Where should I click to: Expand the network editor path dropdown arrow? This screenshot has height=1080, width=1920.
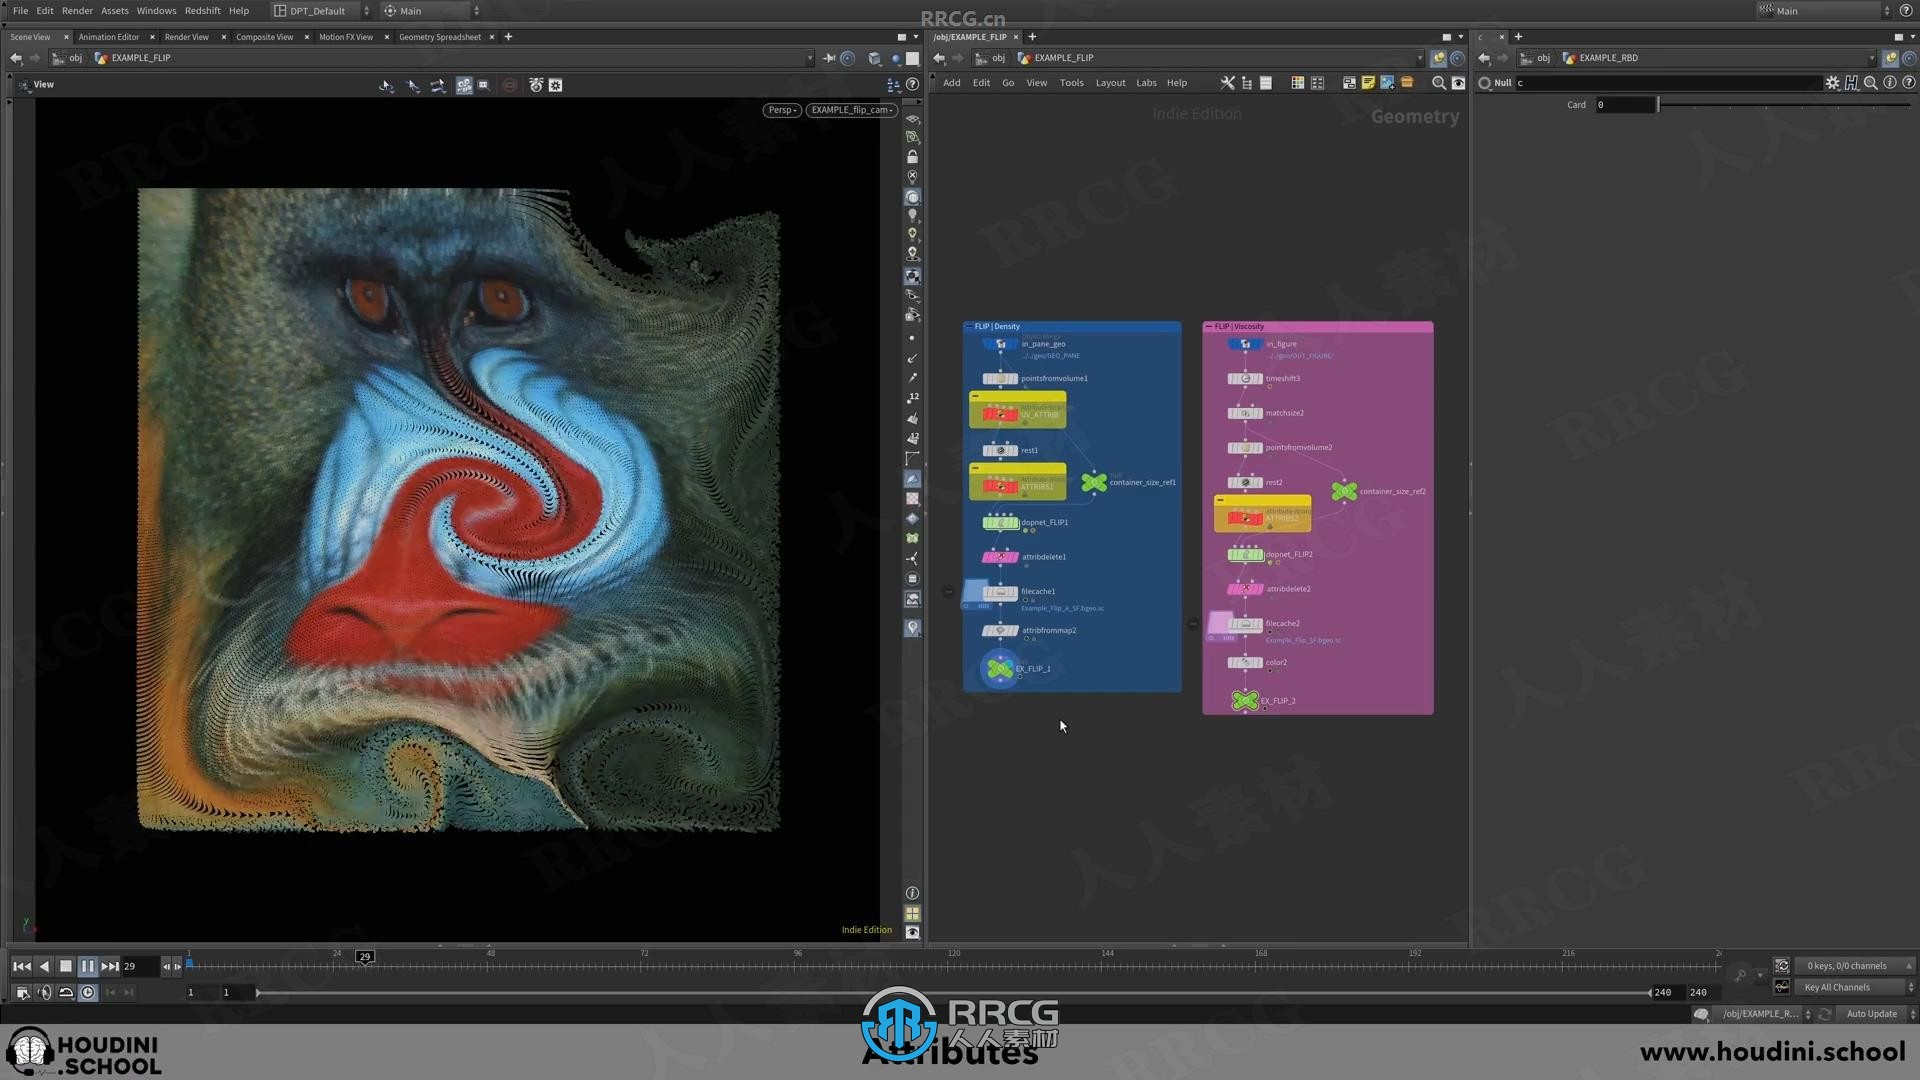[x=1419, y=58]
